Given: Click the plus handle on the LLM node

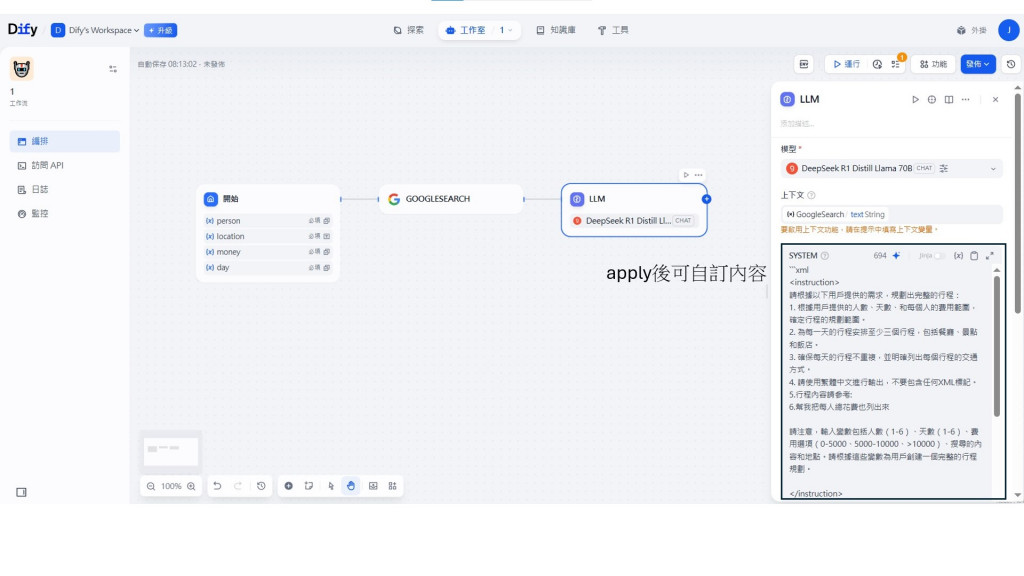Looking at the screenshot, I should tap(707, 199).
